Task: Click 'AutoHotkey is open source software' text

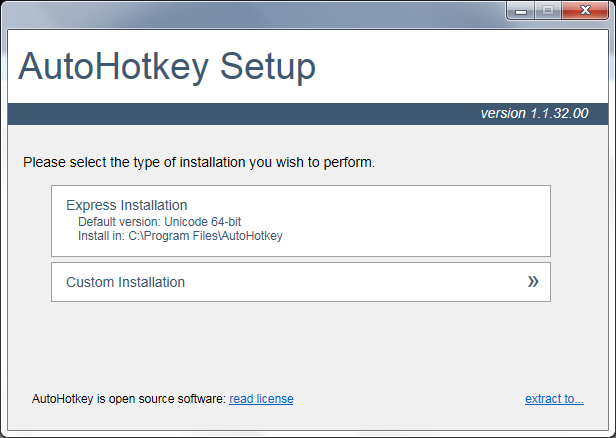Action: (129, 399)
